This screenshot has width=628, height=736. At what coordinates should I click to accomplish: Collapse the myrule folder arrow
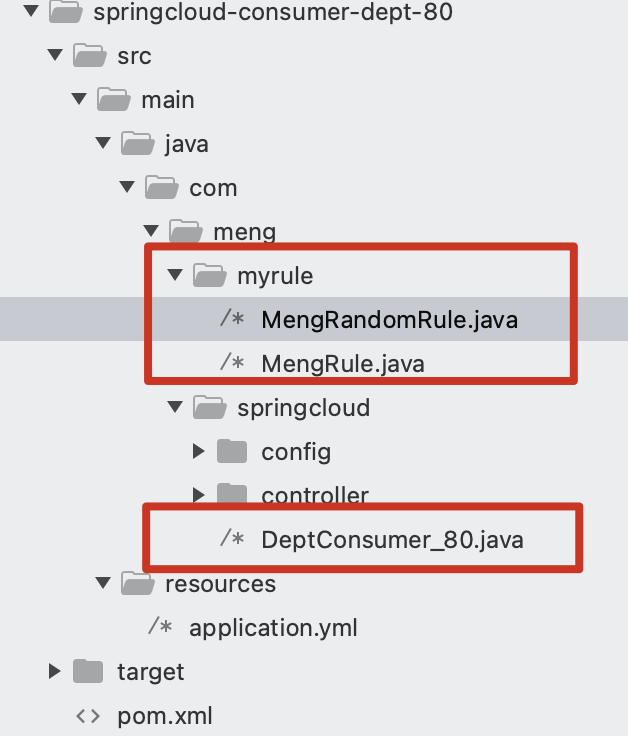tap(175, 275)
